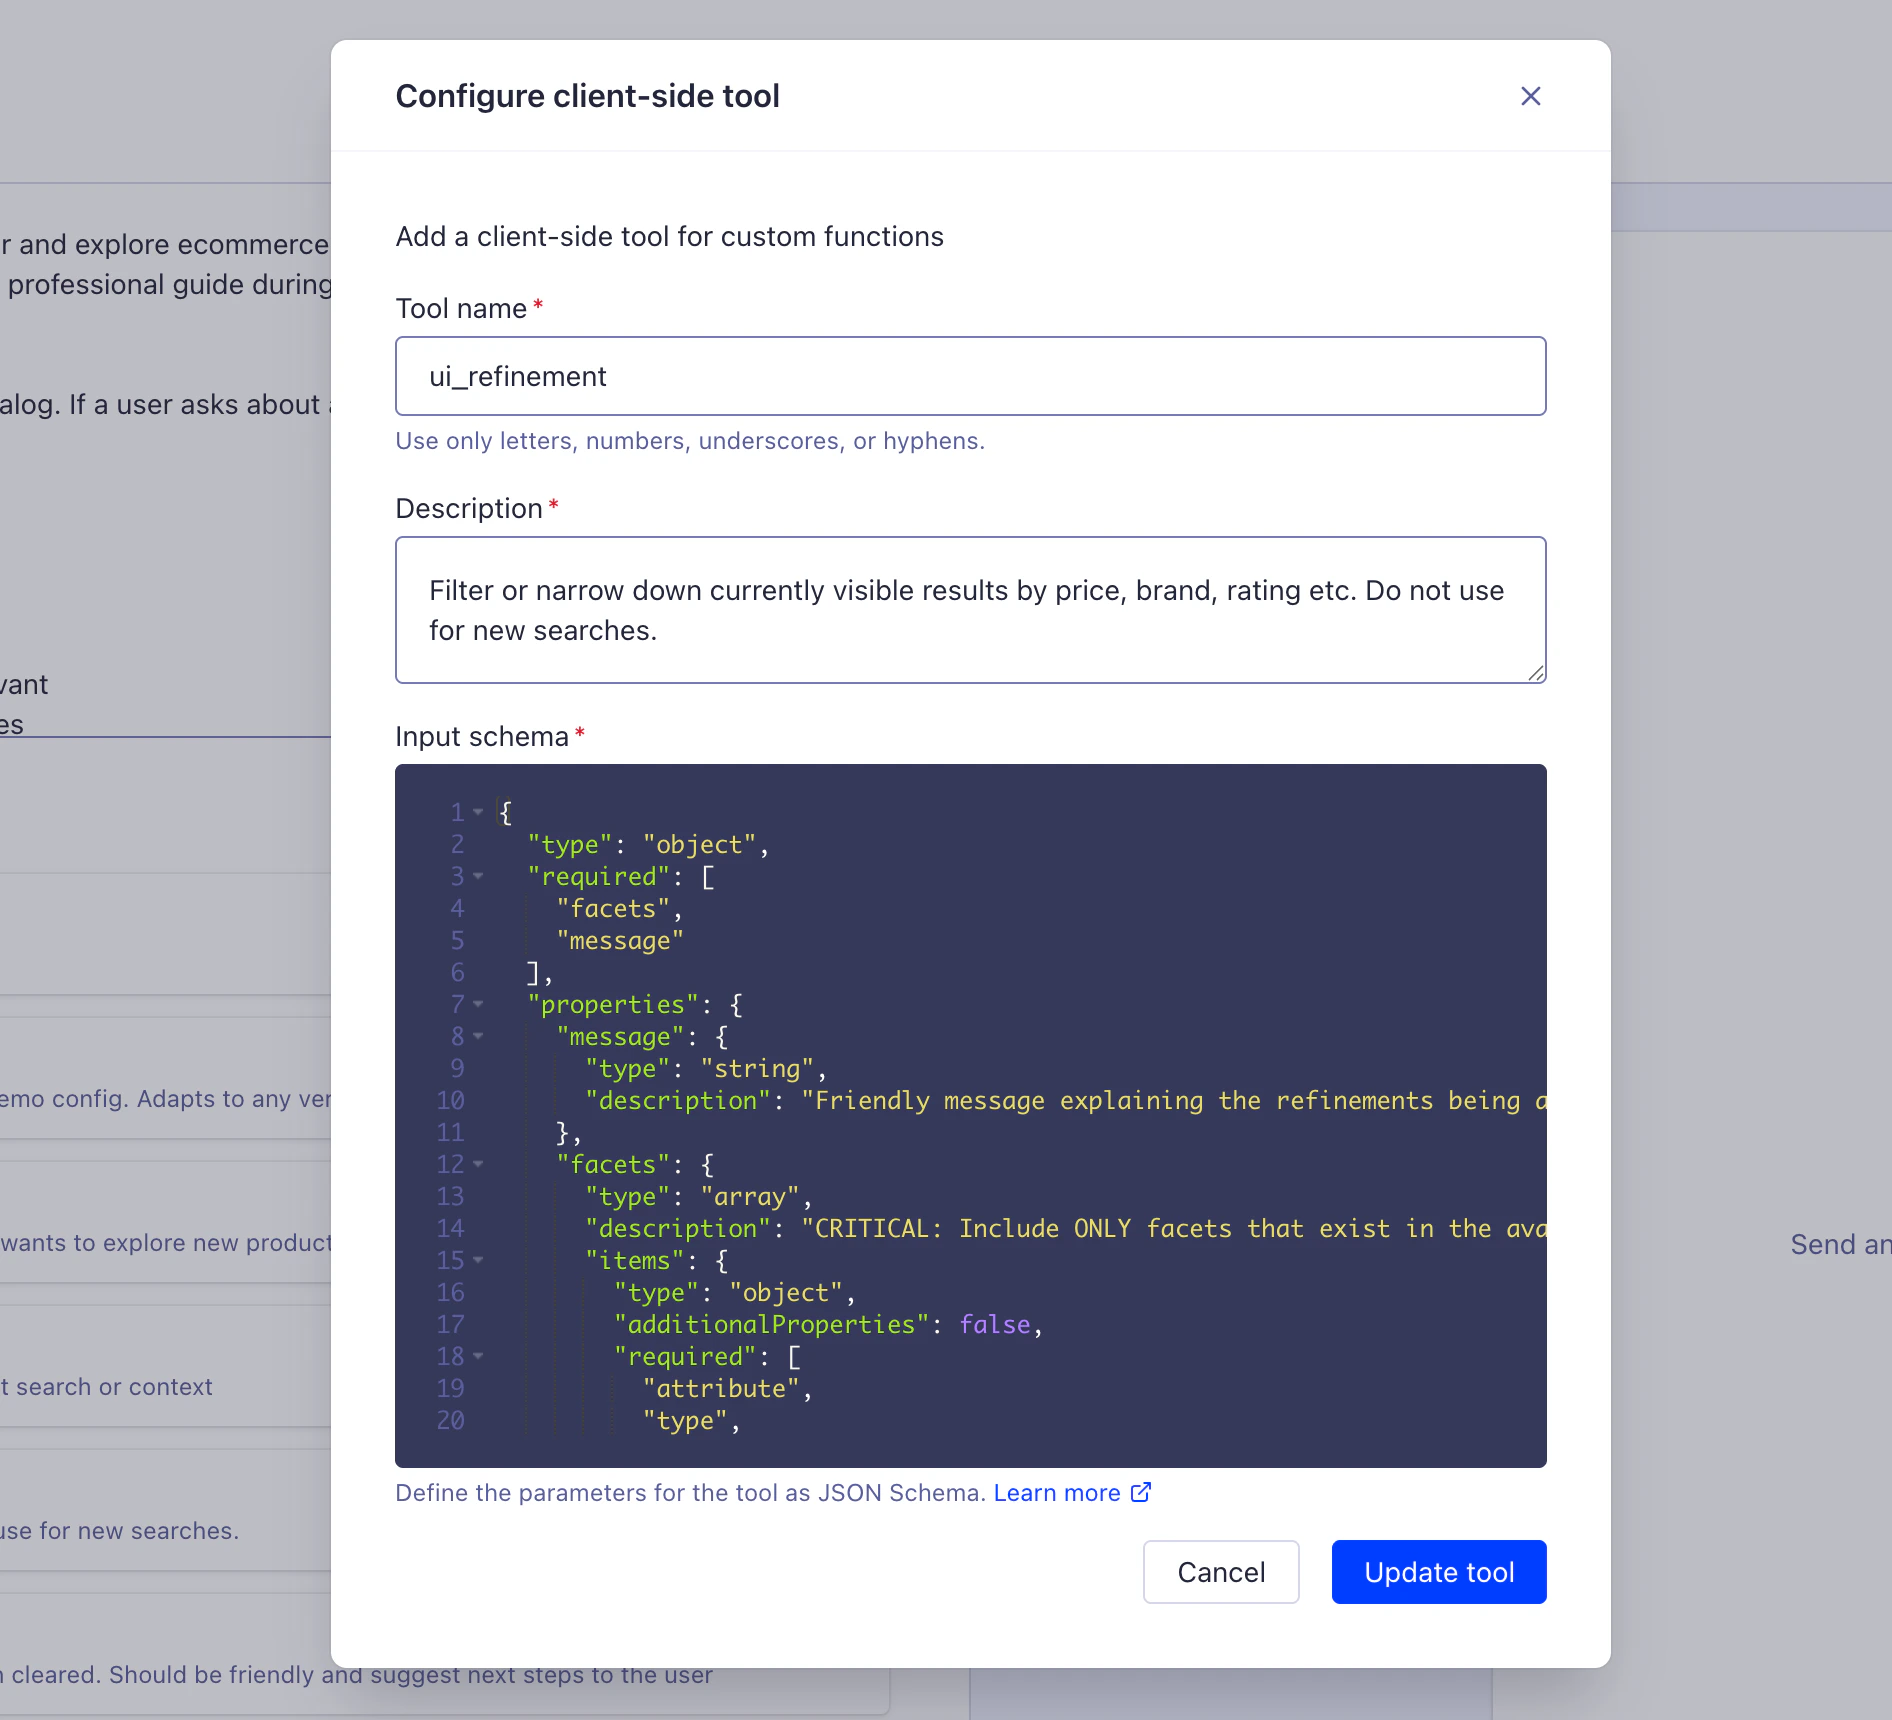
Task: Select the "array" type token on line 13
Action: tap(753, 1196)
